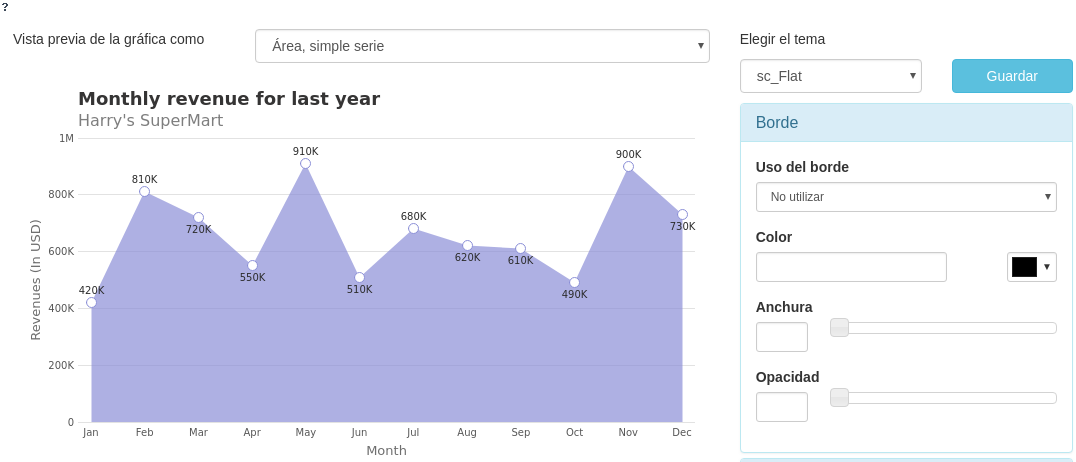Click the Guardar button
Viewport: 1076px width, 462px height.
pos(1011,76)
